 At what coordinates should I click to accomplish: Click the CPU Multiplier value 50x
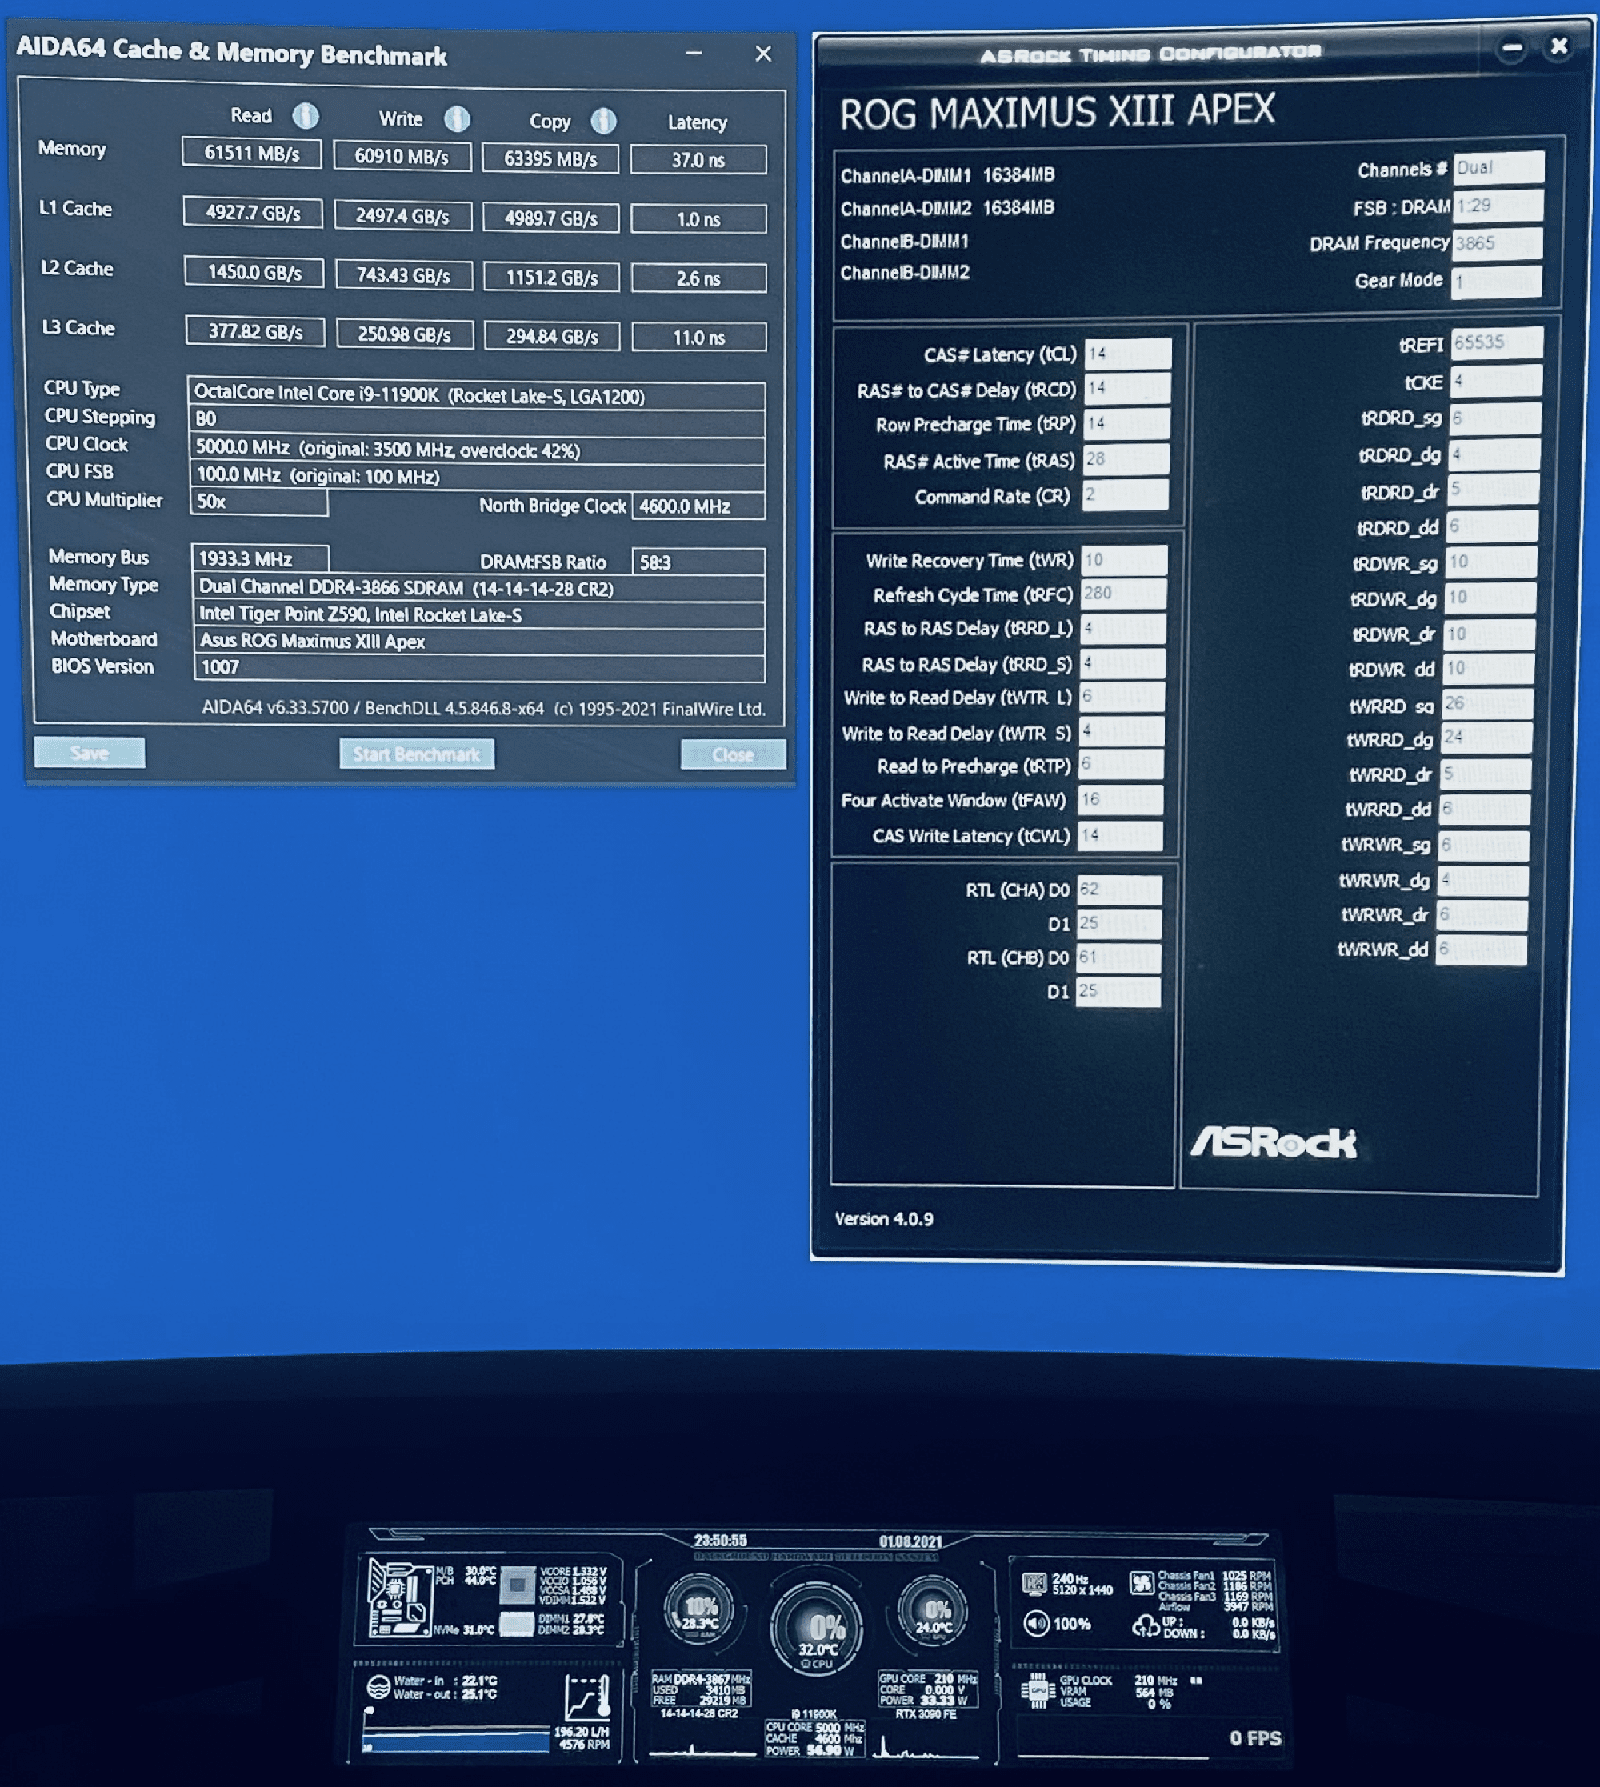click(x=259, y=502)
